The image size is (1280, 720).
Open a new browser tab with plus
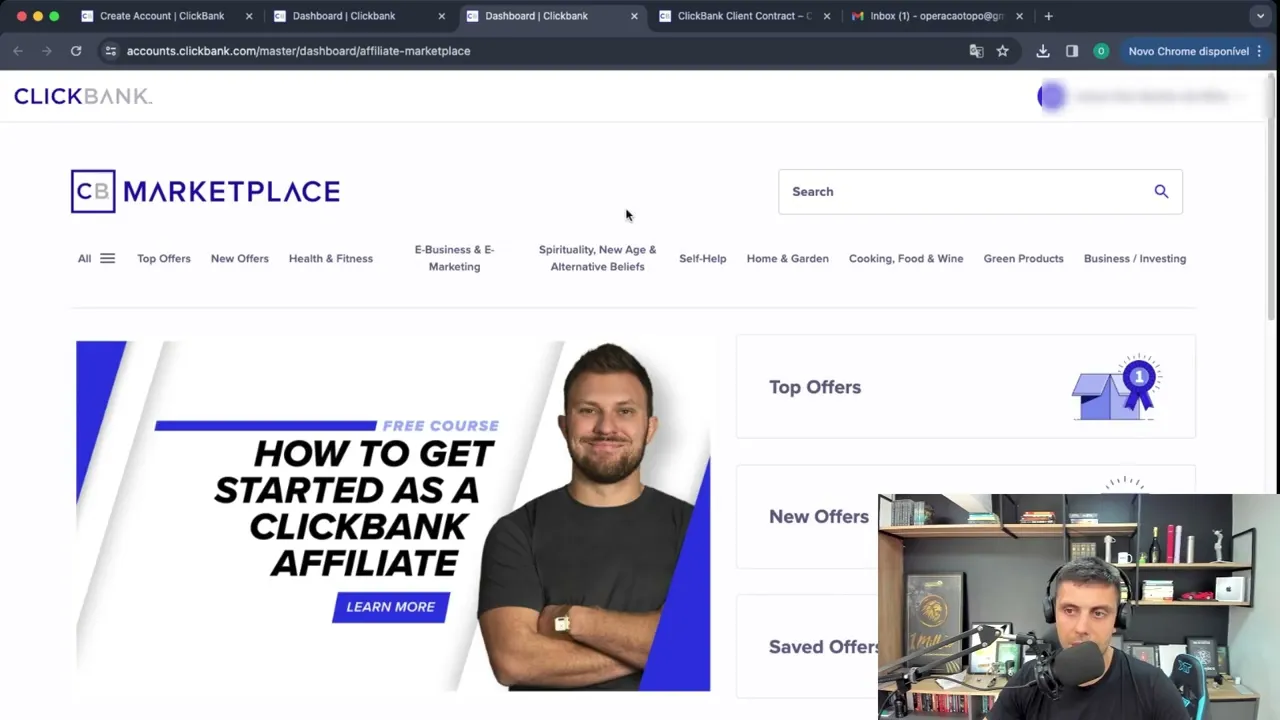tap(1048, 16)
